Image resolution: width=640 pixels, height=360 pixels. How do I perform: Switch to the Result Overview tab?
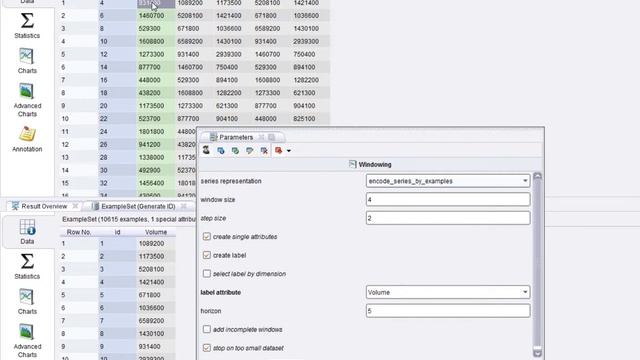tap(44, 206)
